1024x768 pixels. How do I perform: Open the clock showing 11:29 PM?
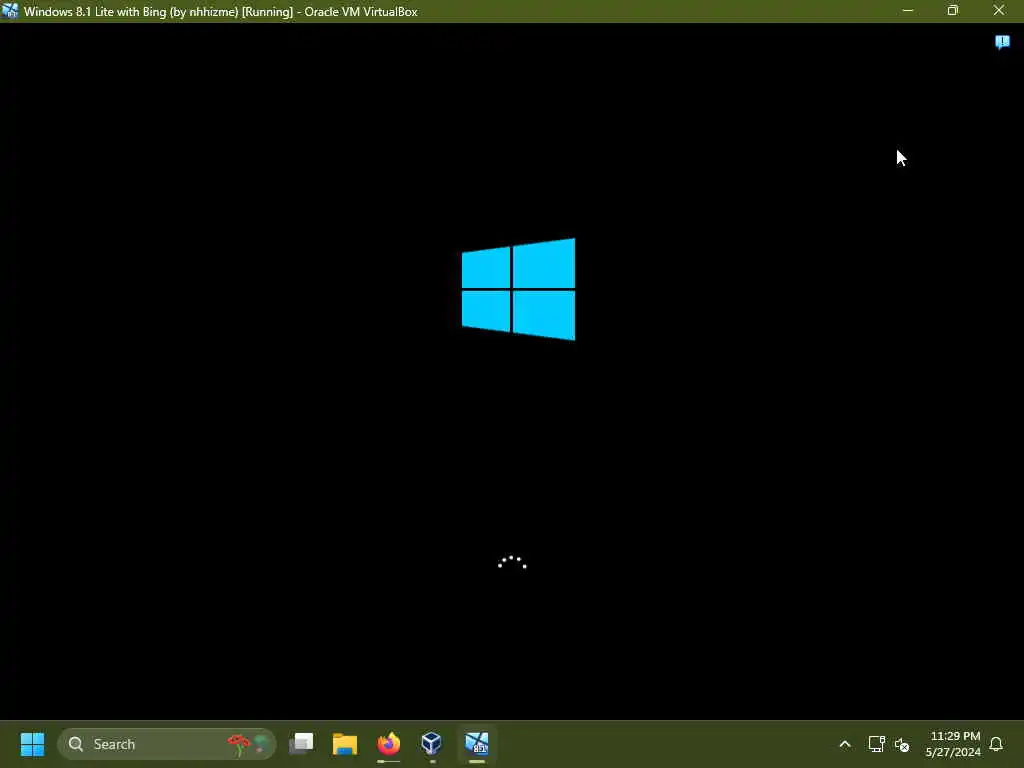coord(953,744)
